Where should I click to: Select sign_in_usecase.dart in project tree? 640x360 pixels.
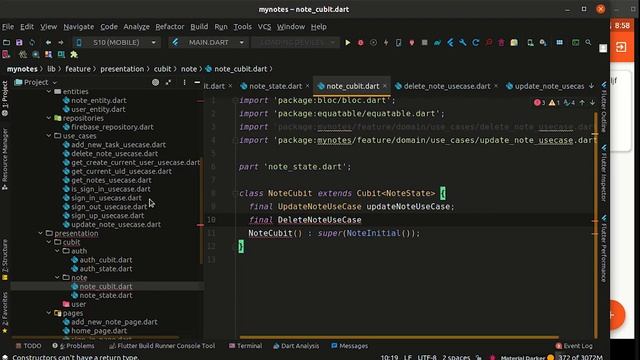coord(106,198)
